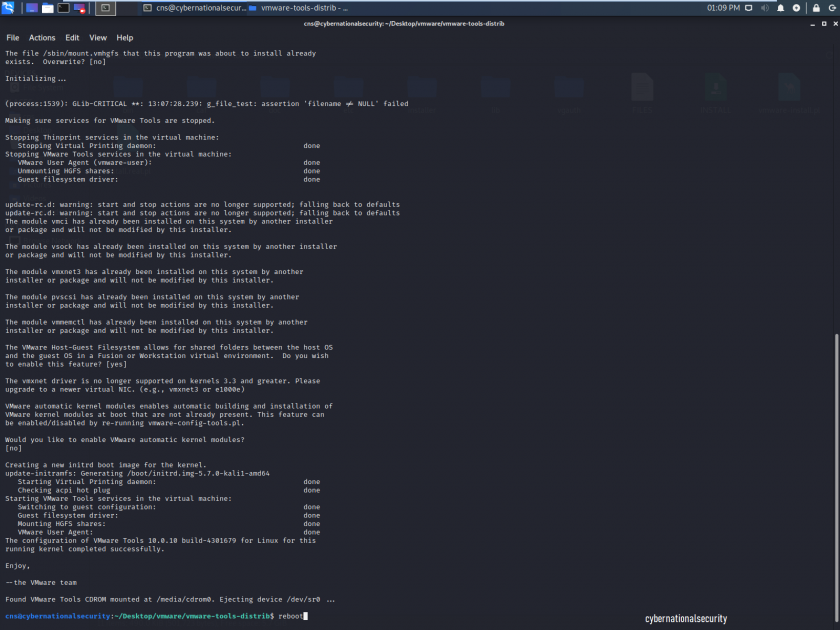Click 'Found VMware Tools CDROM mounted at /media/cdrom0' line
This screenshot has width=840, height=630.
click(x=170, y=599)
